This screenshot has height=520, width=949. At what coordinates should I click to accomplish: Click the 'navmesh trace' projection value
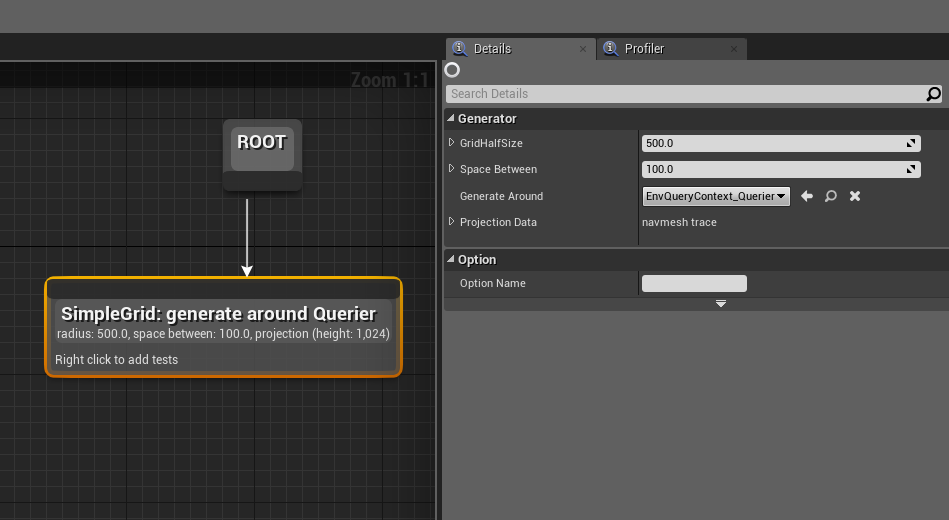point(679,222)
